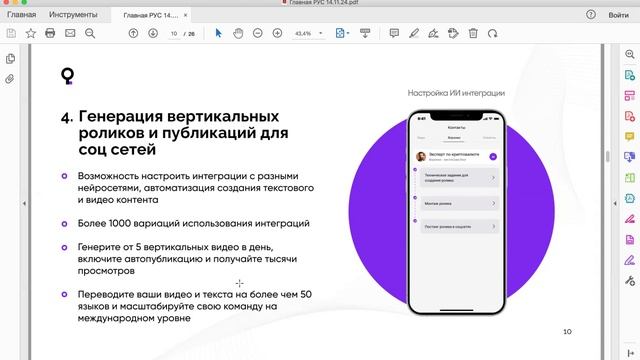Screen dimensions: 640x360
Task: Print the document with printer icon
Action: (50, 33)
